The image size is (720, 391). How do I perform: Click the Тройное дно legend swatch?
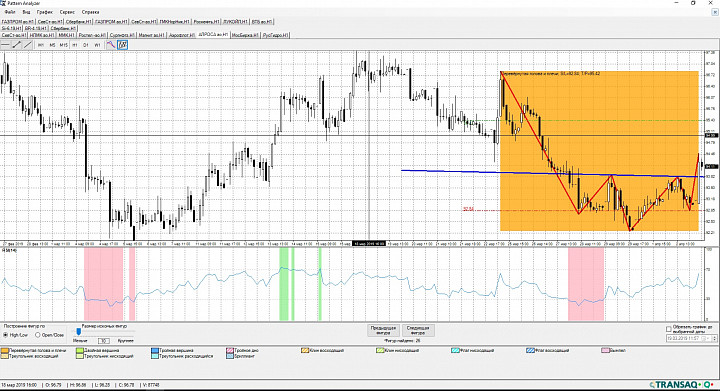(x=230, y=351)
